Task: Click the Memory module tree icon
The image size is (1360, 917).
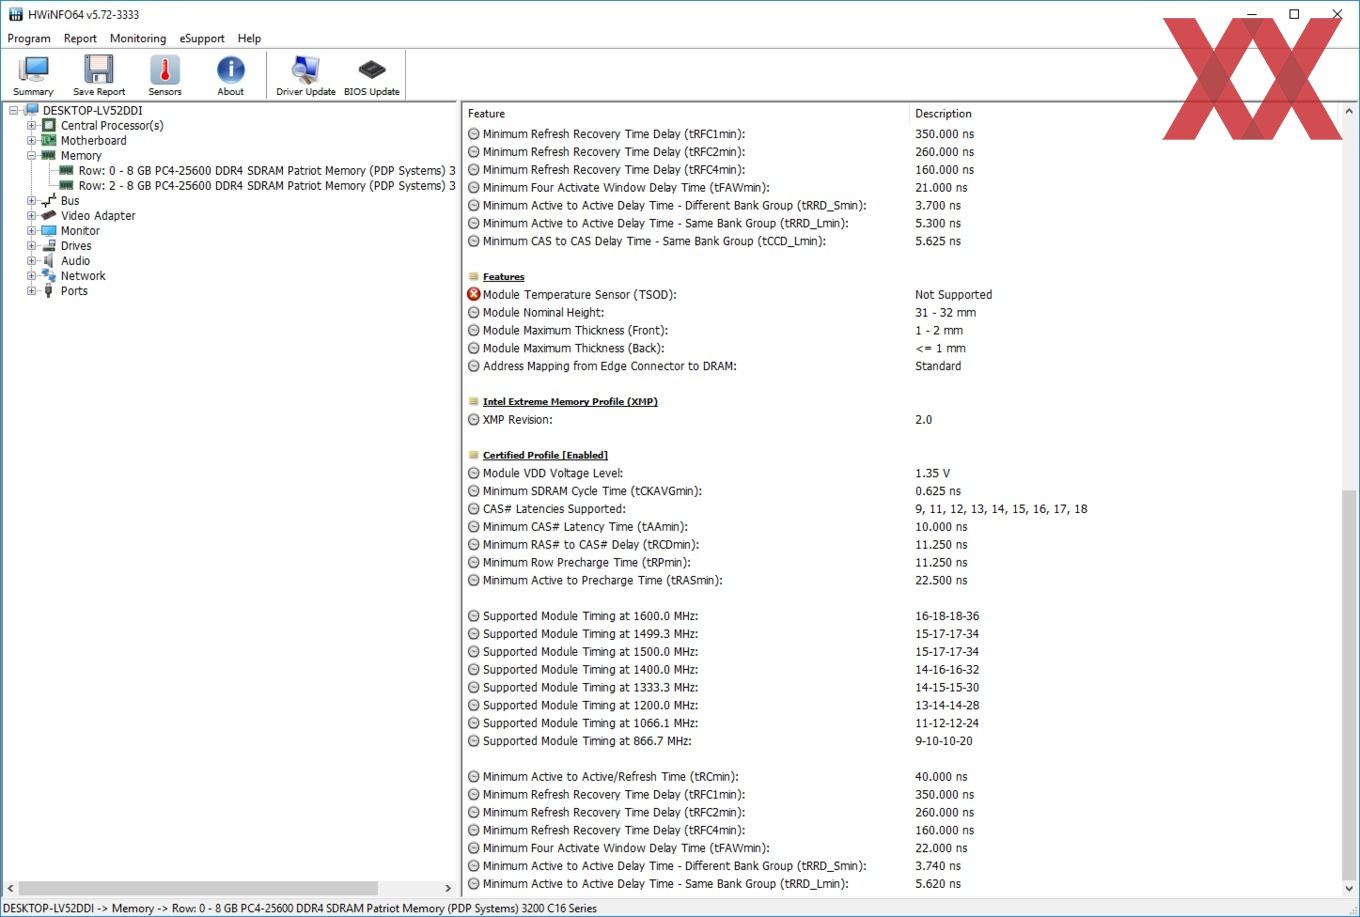Action: pos(49,155)
